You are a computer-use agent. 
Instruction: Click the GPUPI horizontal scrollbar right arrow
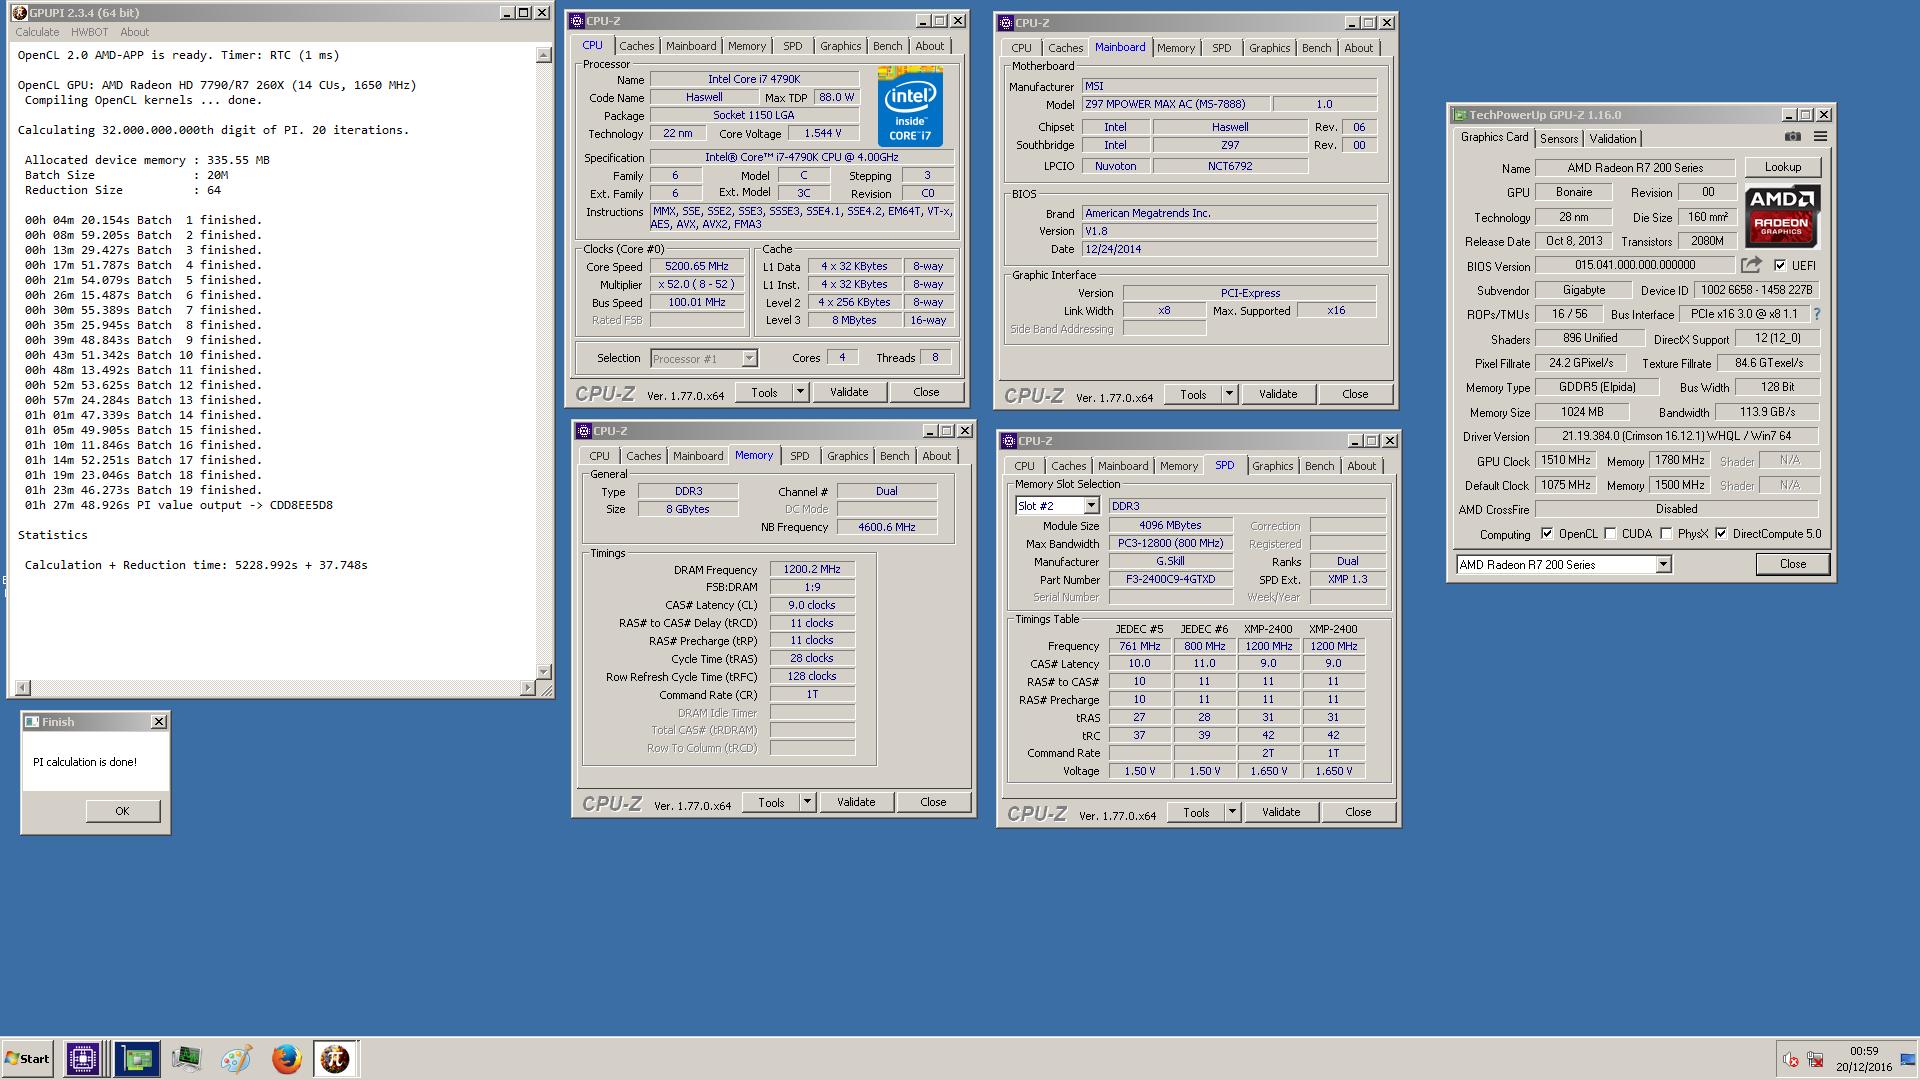coord(528,688)
